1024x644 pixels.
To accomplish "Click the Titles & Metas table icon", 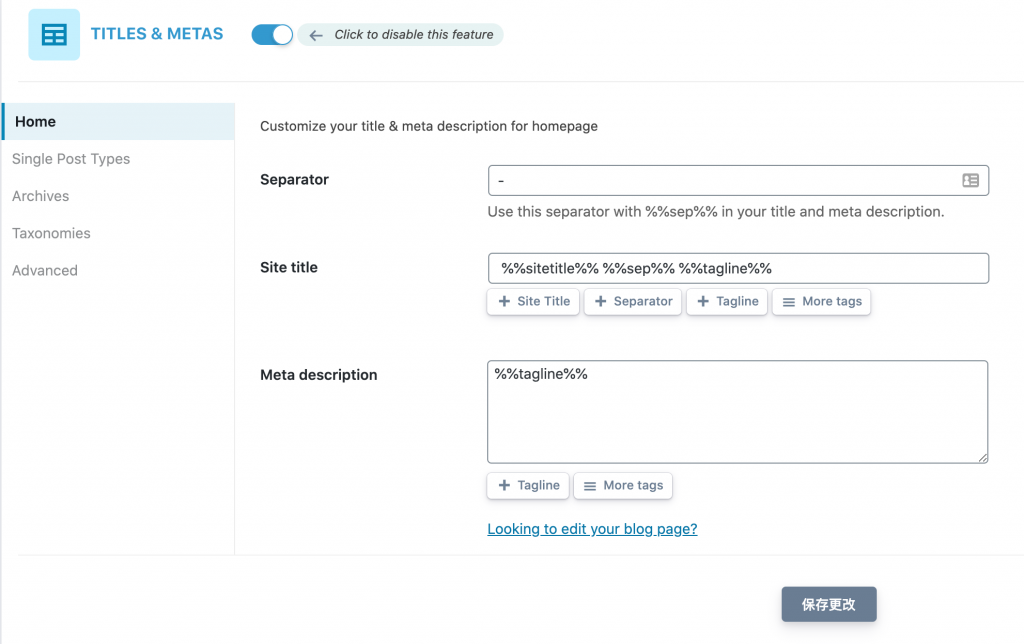I will coord(54,35).
